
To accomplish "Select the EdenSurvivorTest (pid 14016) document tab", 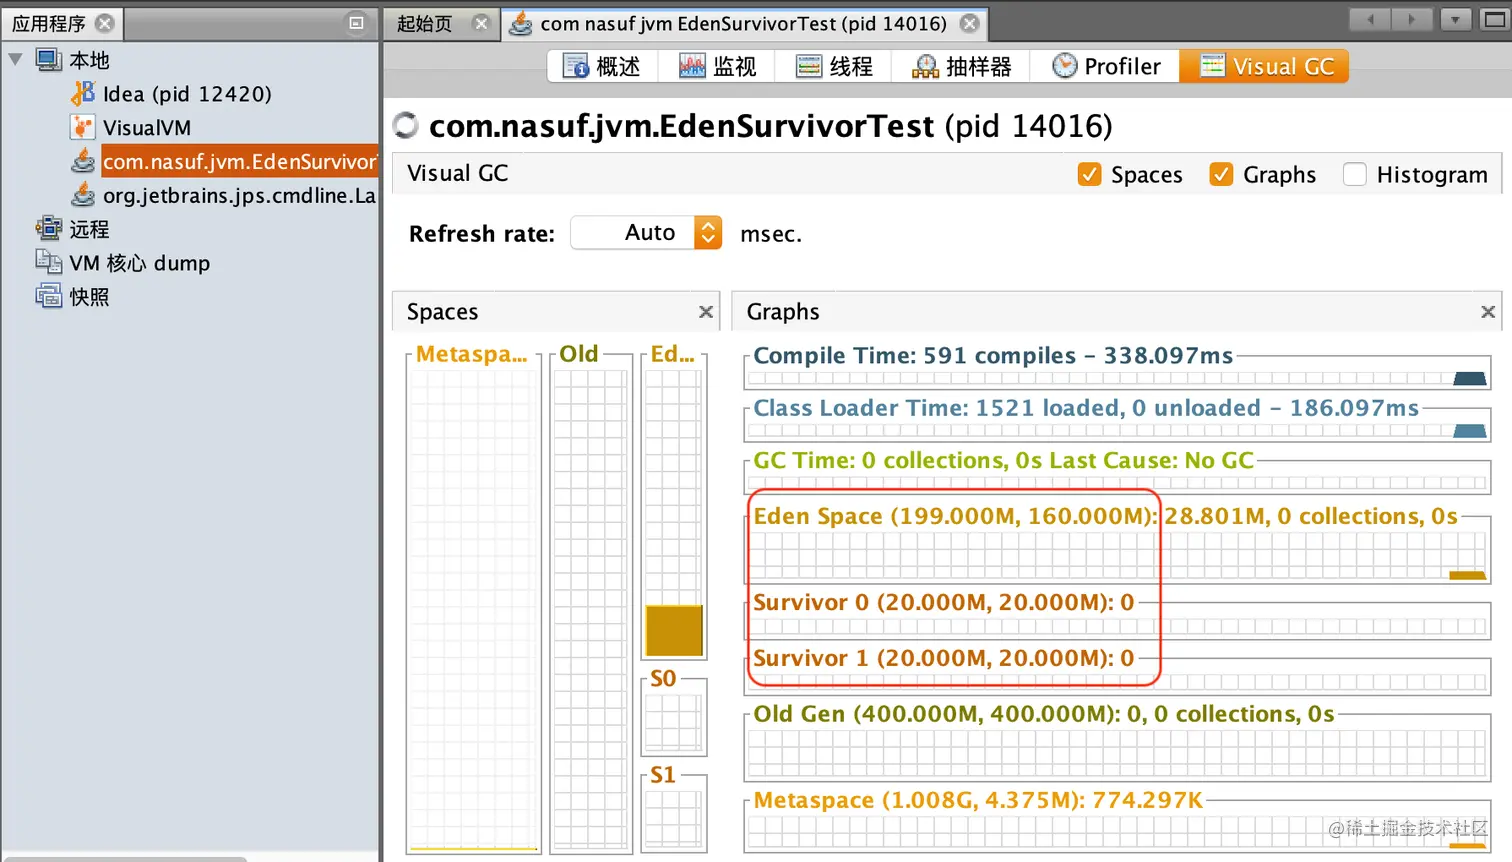I will (743, 23).
